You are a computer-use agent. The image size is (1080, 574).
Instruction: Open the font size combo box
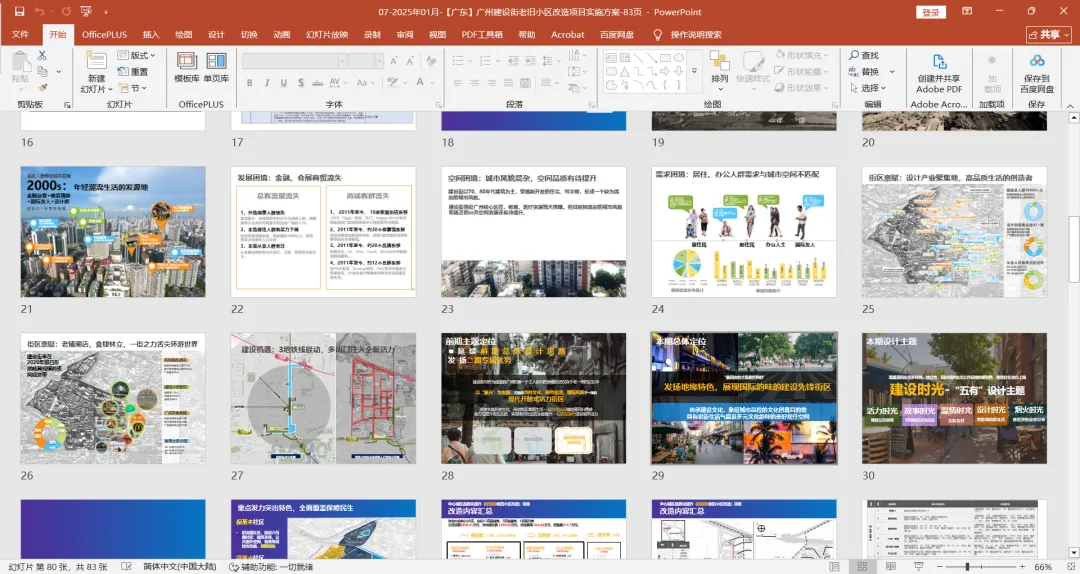pos(366,61)
